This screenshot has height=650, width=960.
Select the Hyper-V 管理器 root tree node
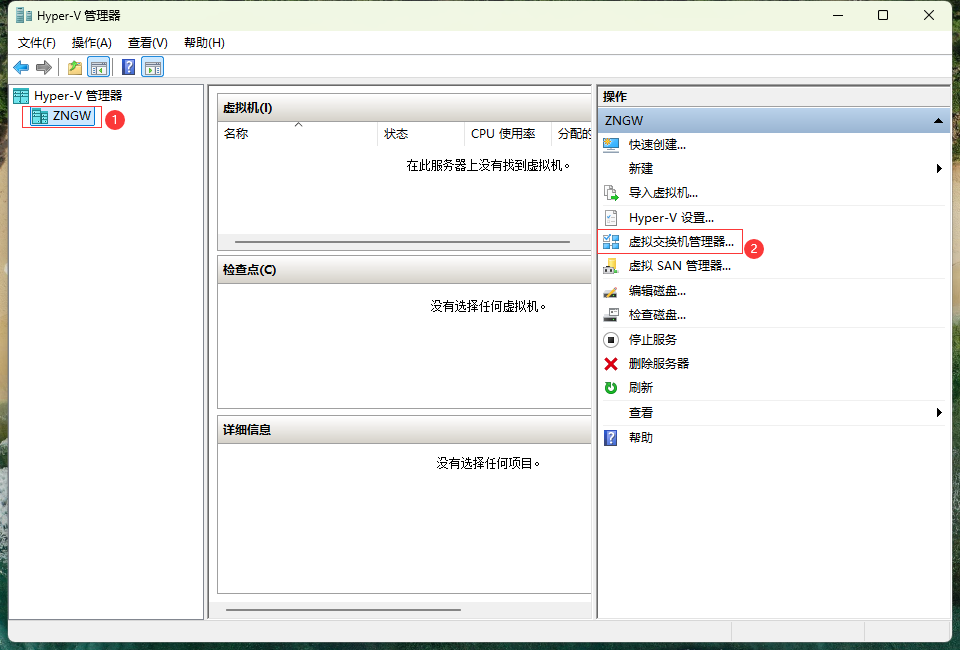[x=77, y=96]
